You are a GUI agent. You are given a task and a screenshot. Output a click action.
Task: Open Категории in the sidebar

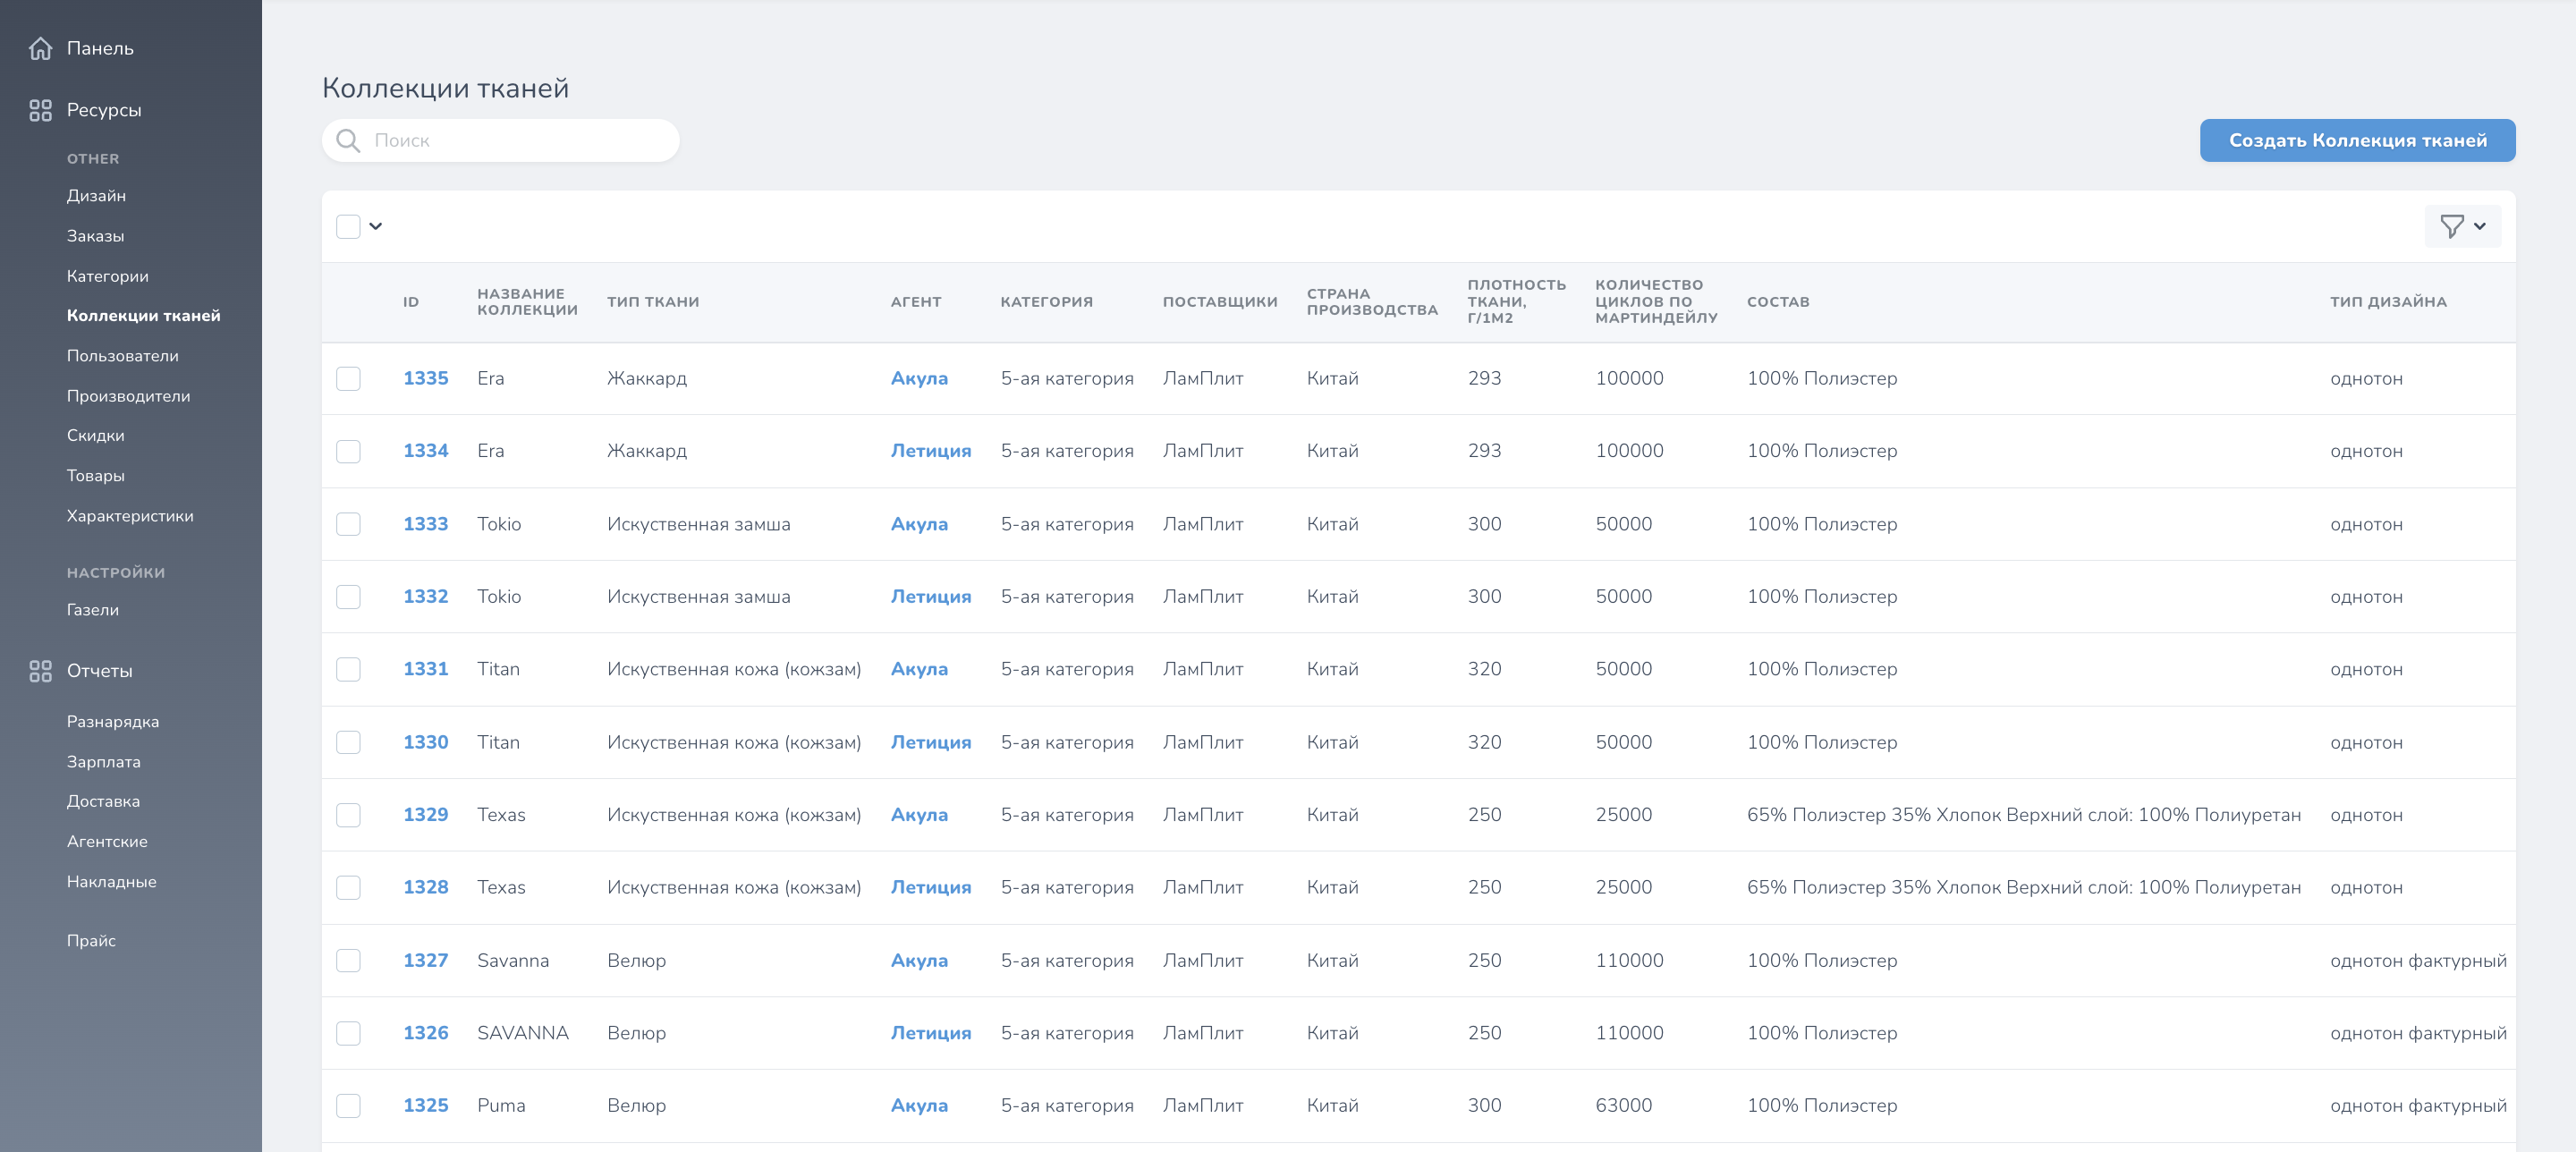point(107,276)
